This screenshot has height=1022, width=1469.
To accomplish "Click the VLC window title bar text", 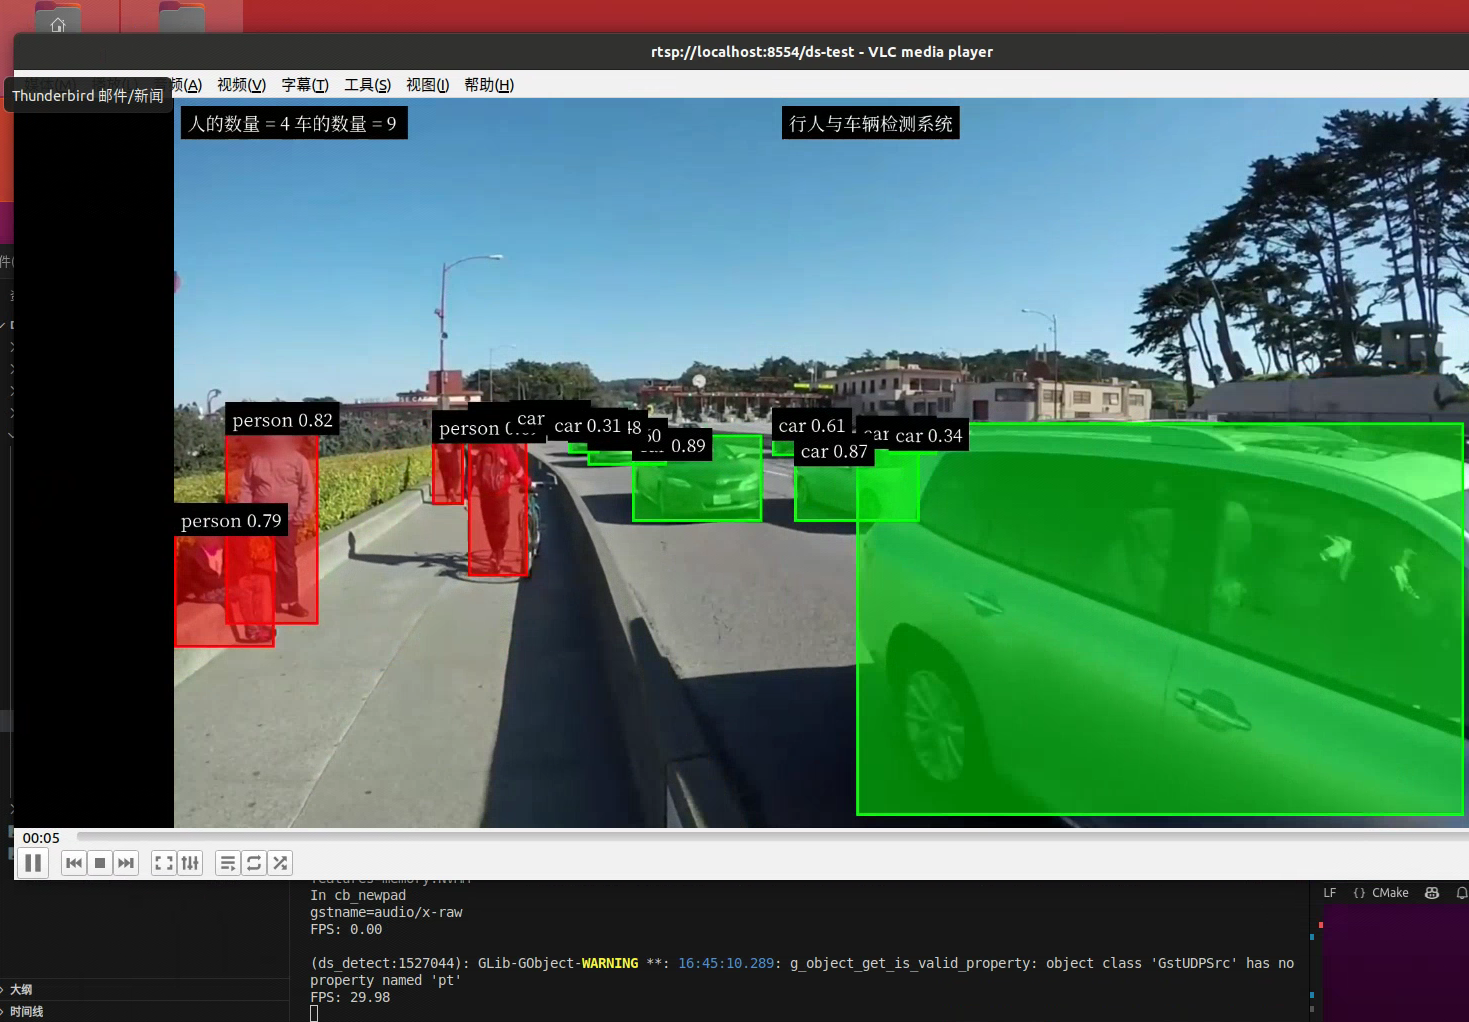I will 822,52.
